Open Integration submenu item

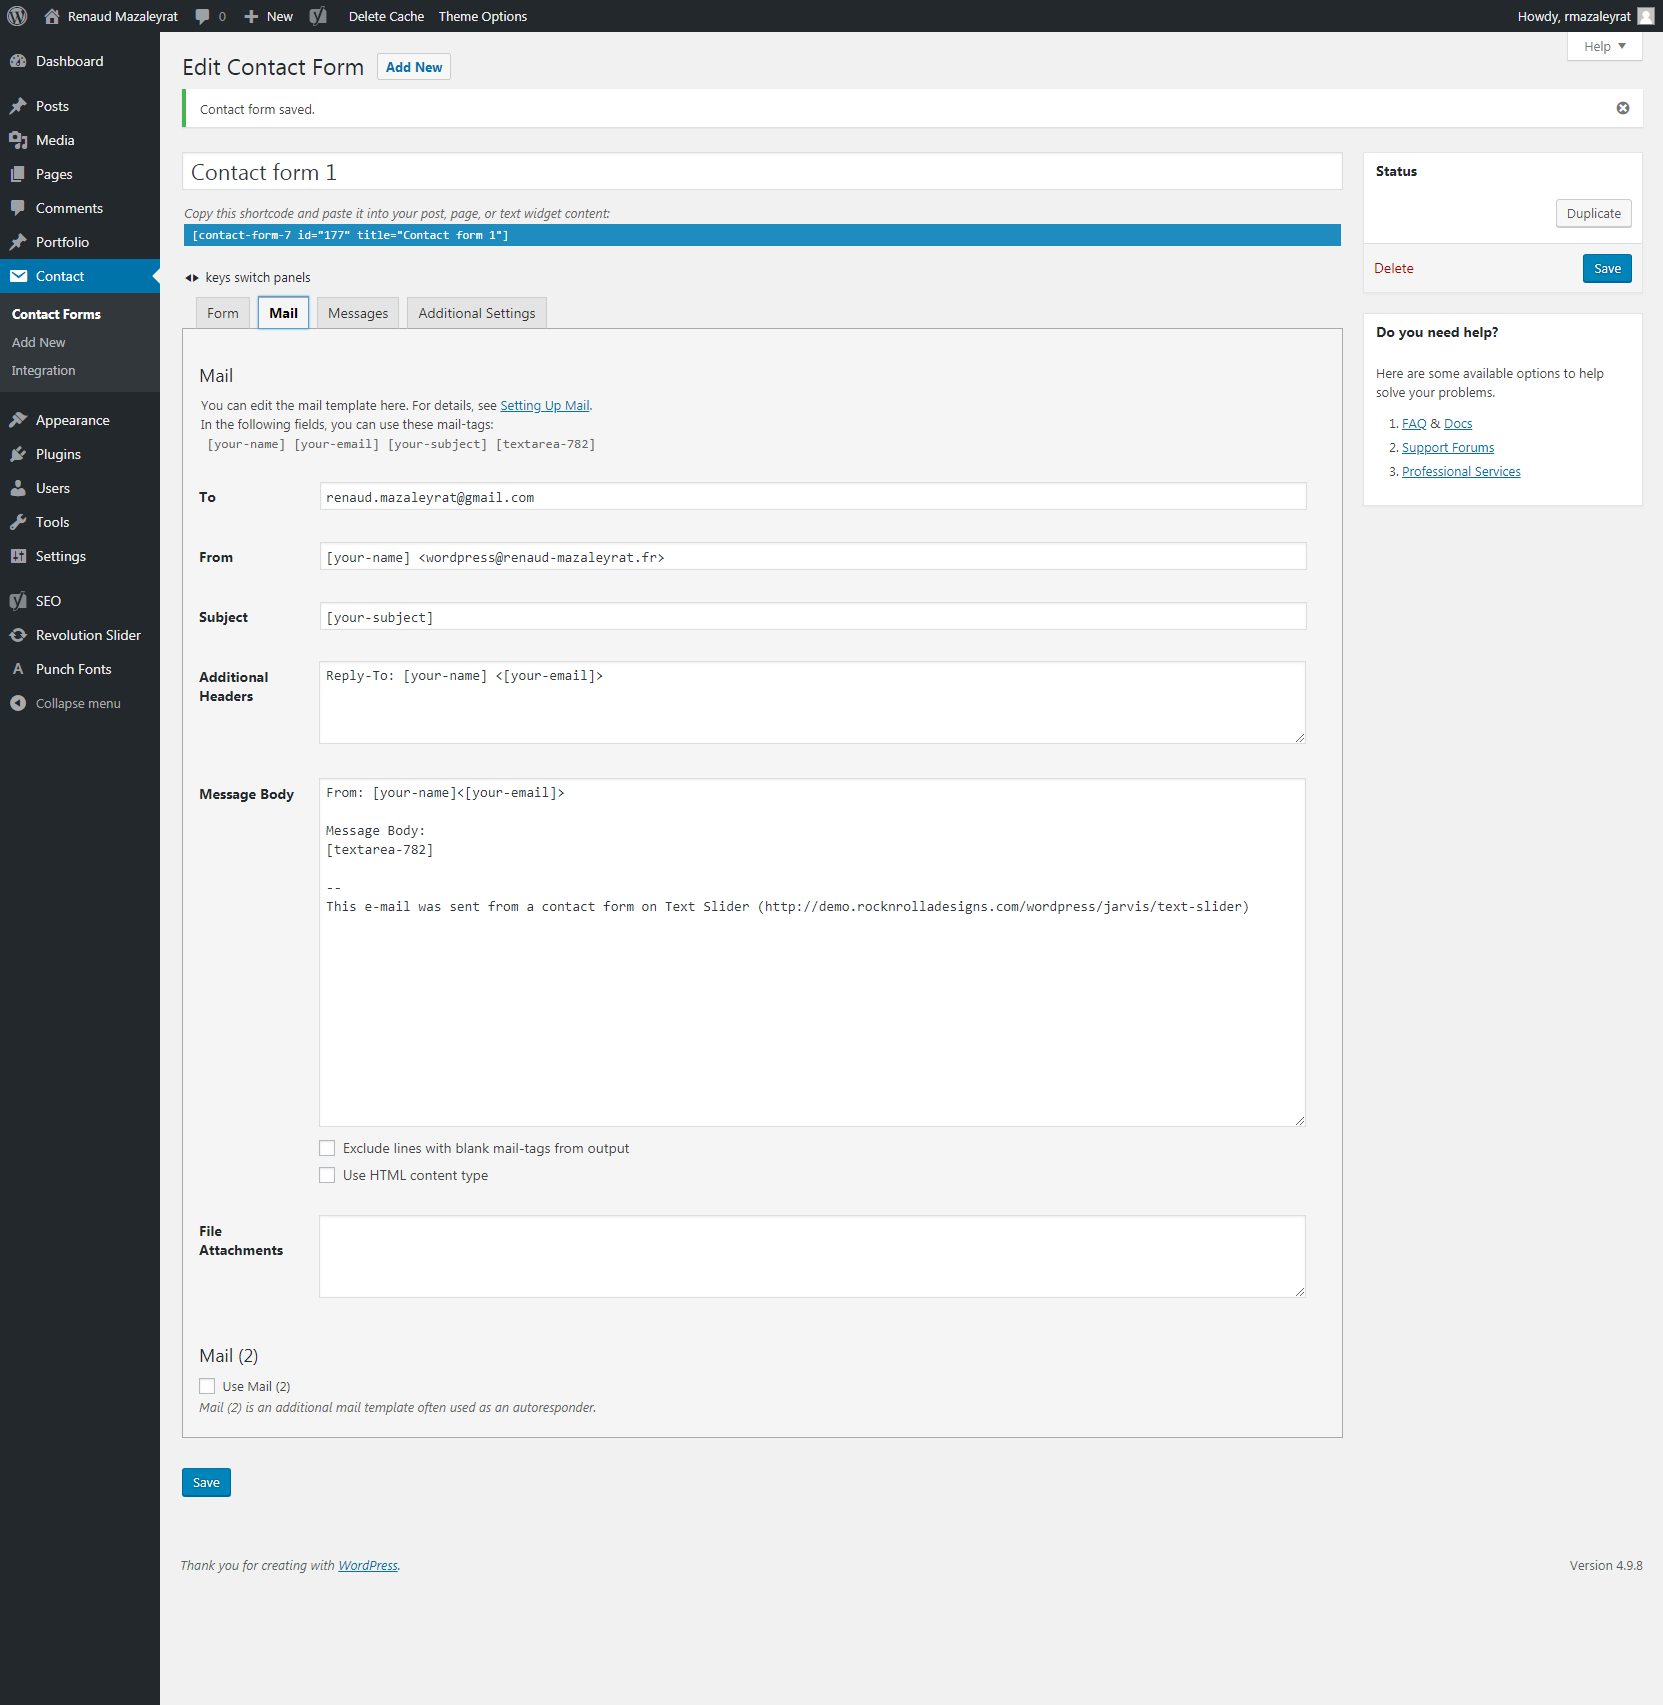pyautogui.click(x=43, y=370)
